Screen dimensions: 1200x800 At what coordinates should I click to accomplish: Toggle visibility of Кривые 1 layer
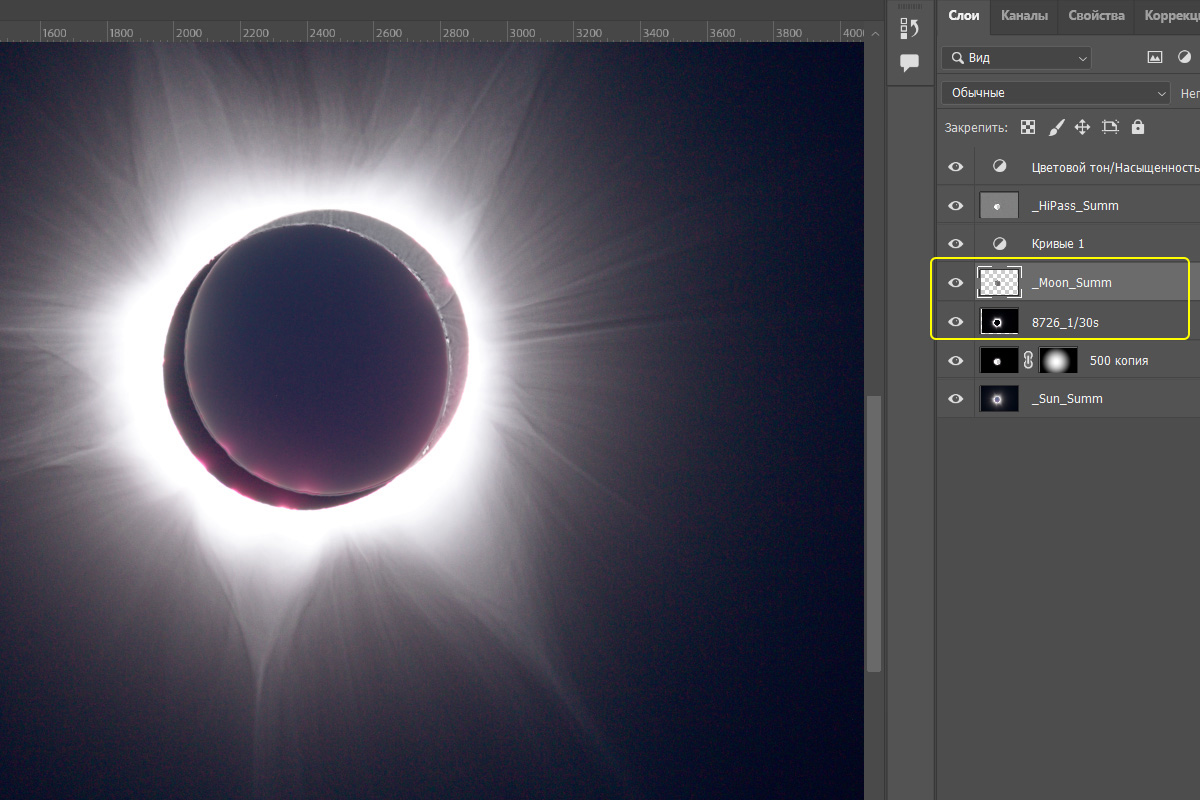tap(956, 243)
